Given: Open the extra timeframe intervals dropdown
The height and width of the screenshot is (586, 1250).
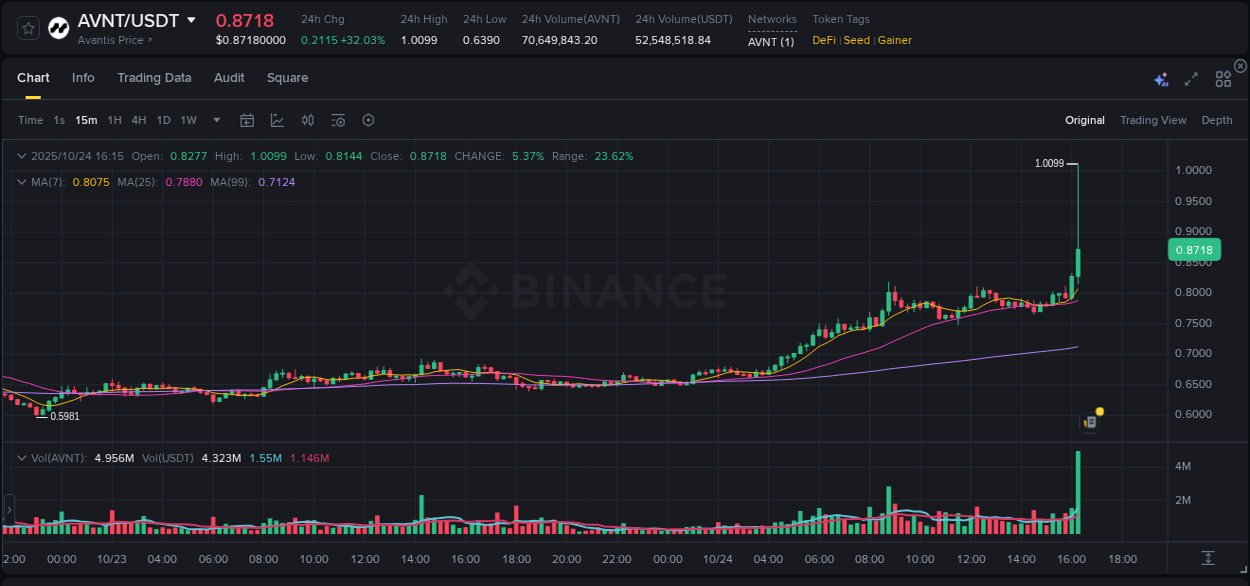Looking at the screenshot, I should (215, 120).
